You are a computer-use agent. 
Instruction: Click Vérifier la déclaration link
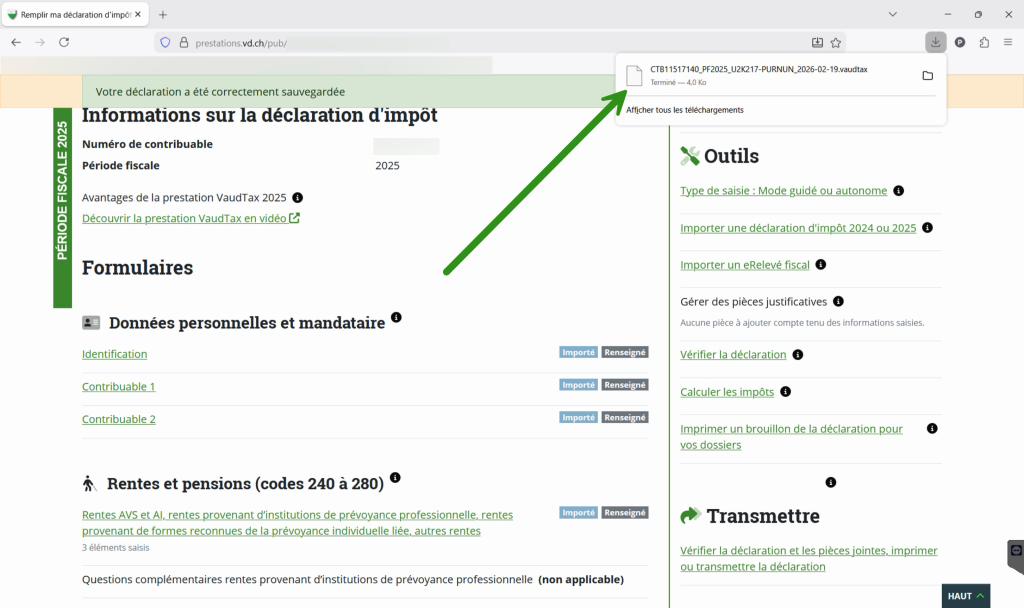tap(733, 355)
